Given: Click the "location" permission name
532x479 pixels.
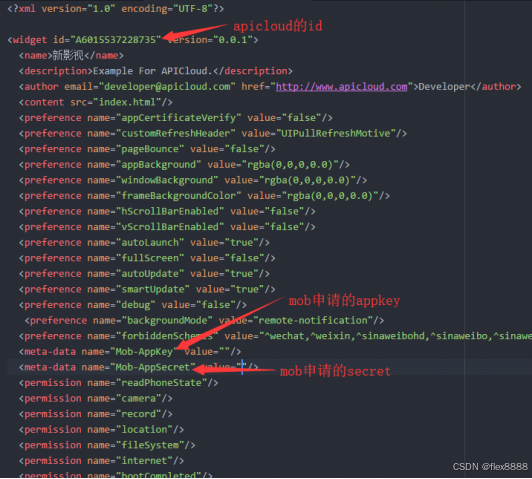Looking at the screenshot, I should click(144, 430).
